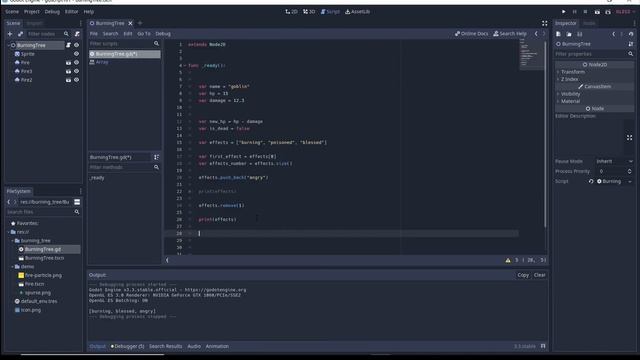Open the Search Results bottom tab
640x360 pixels.
point(165,346)
